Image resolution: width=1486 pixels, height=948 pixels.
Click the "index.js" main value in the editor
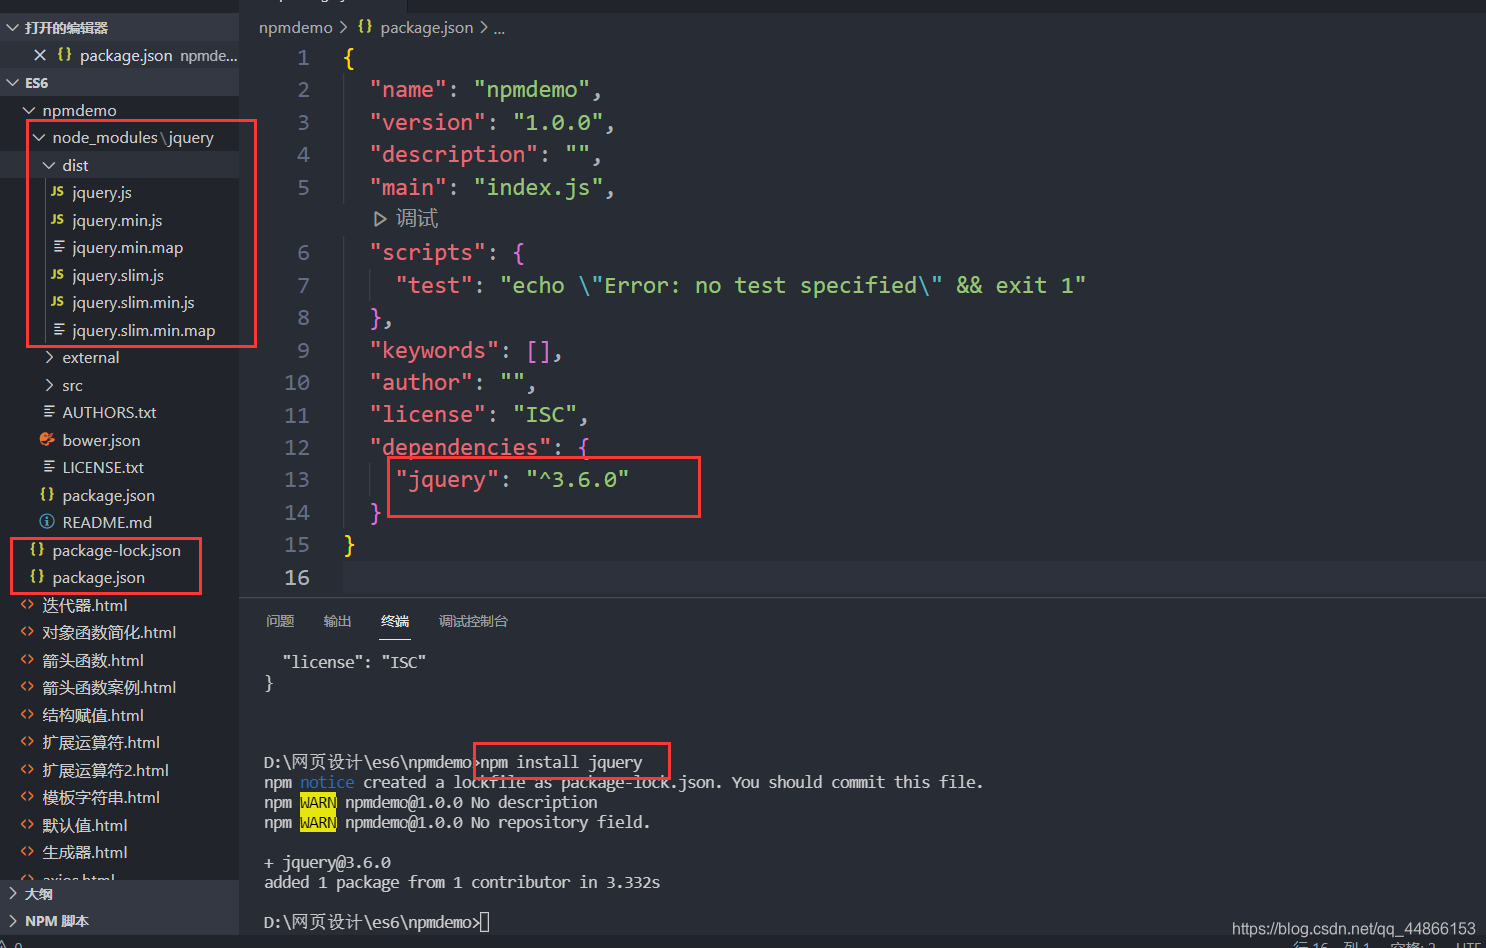click(538, 187)
